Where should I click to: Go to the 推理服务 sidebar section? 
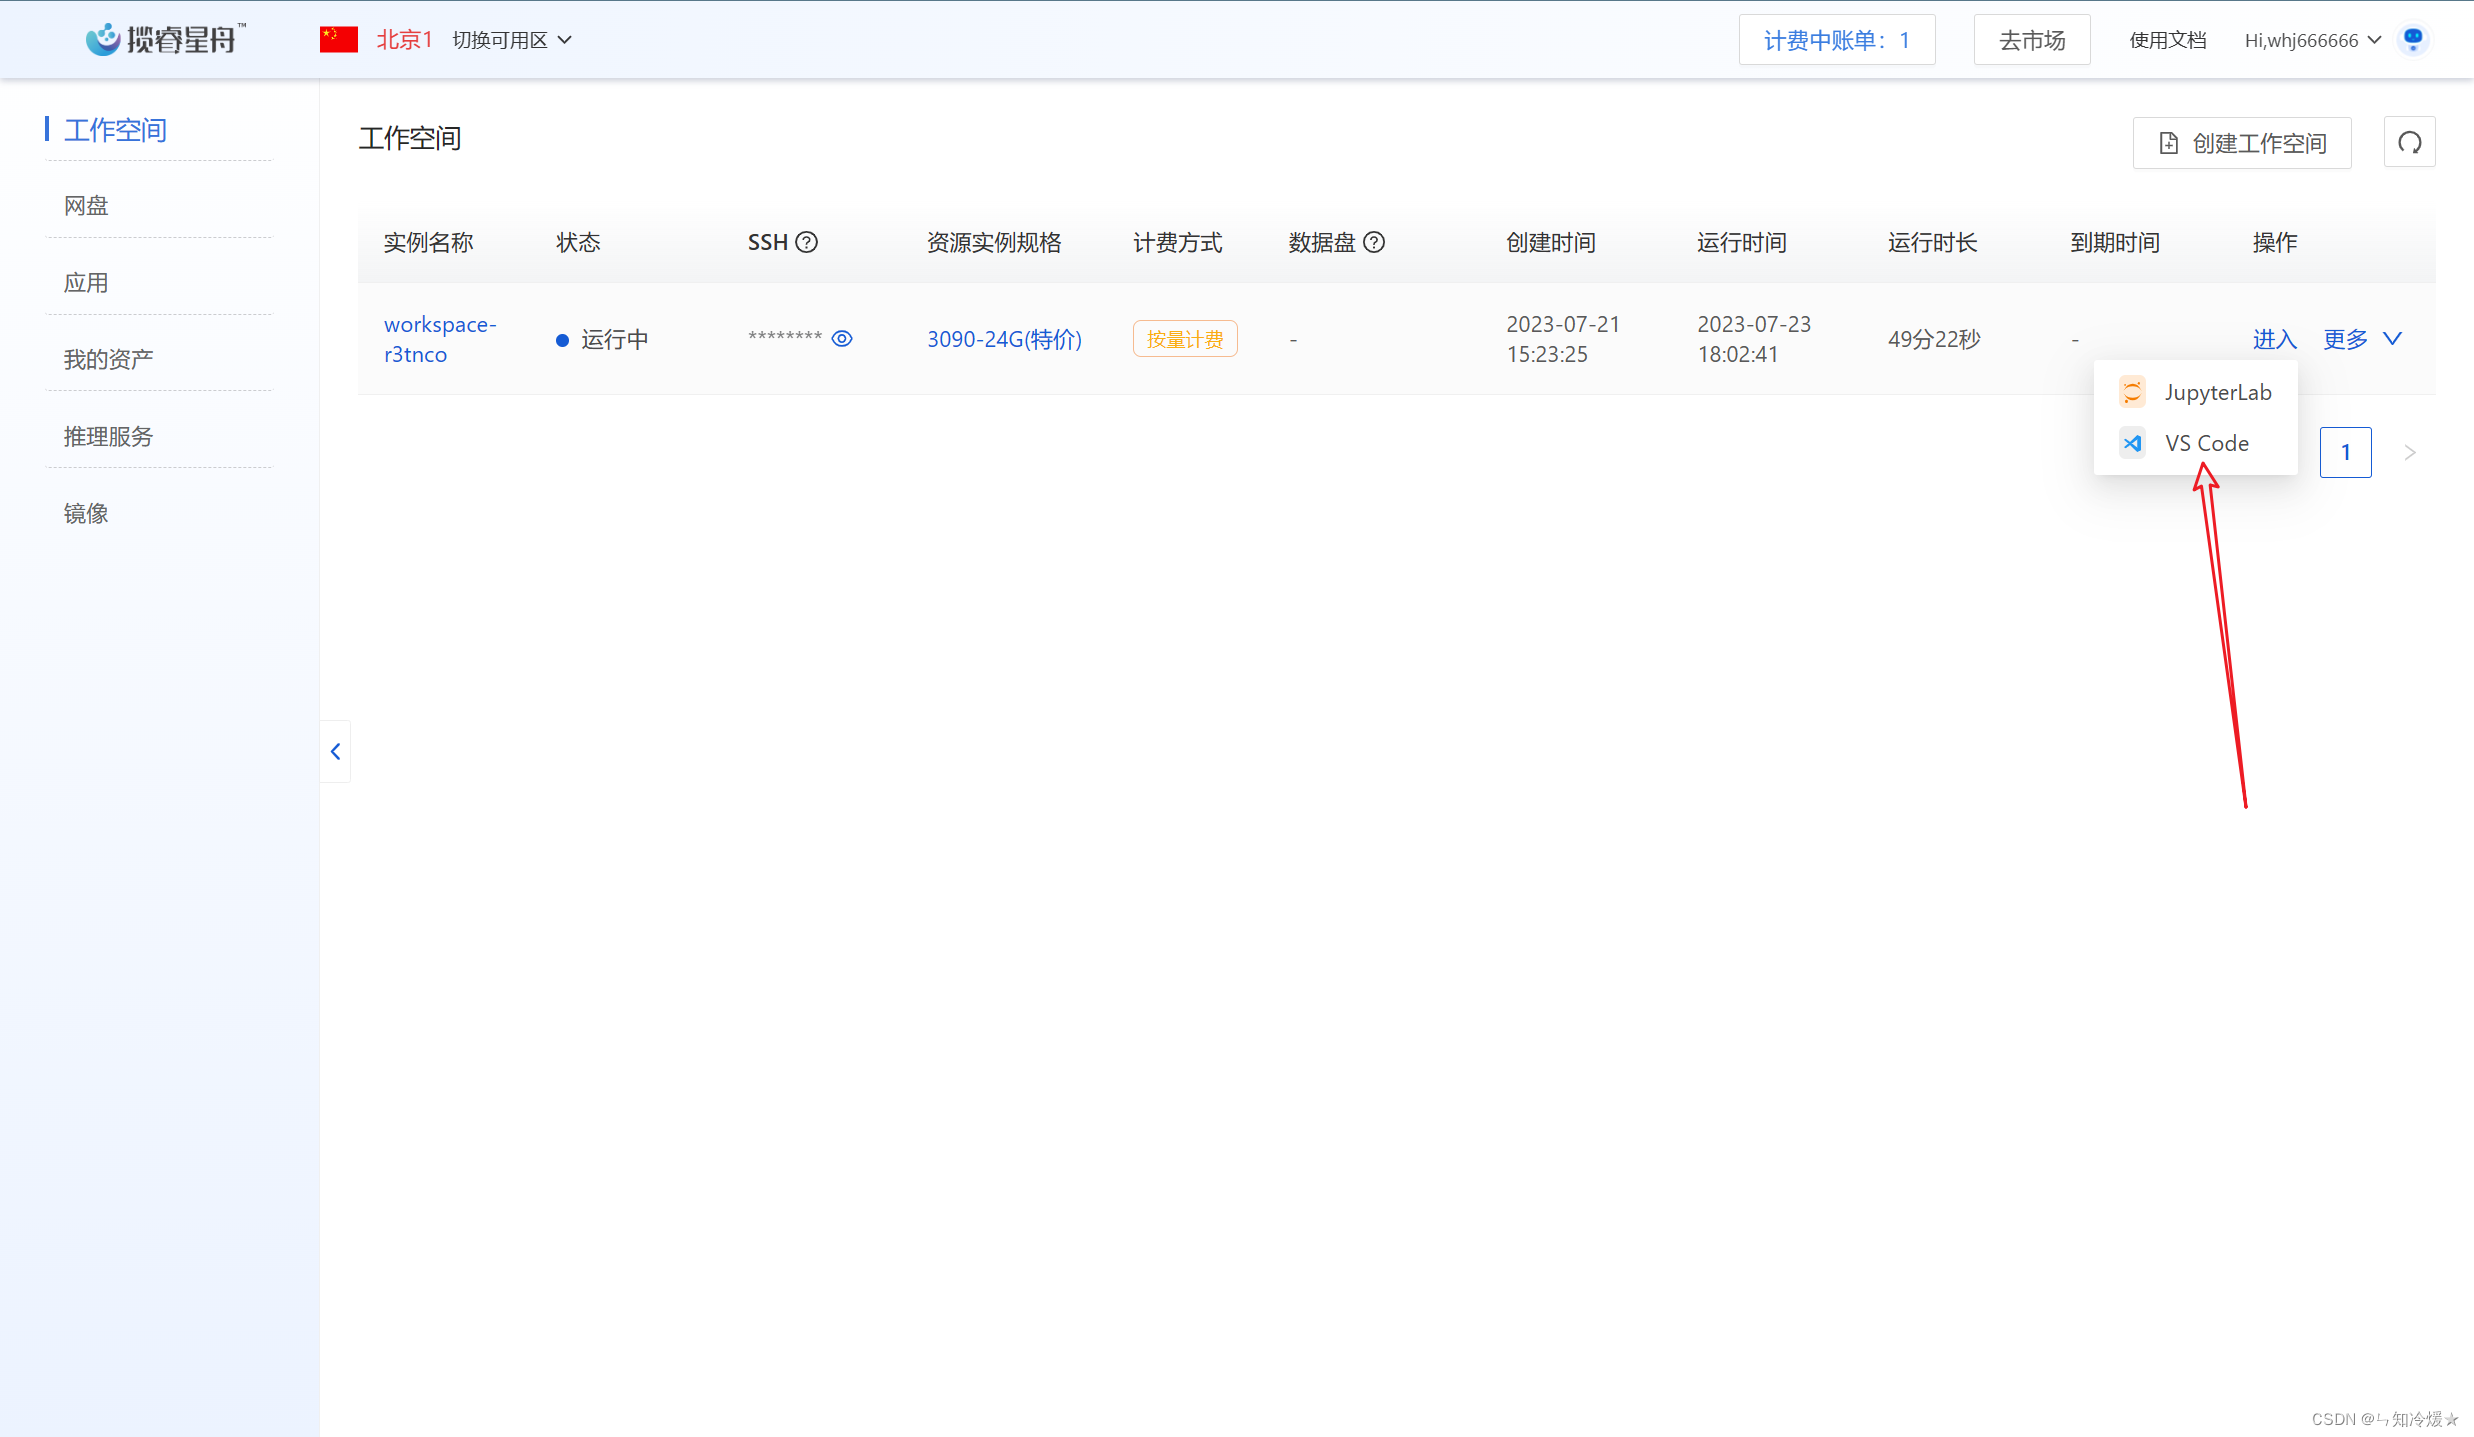coord(108,437)
